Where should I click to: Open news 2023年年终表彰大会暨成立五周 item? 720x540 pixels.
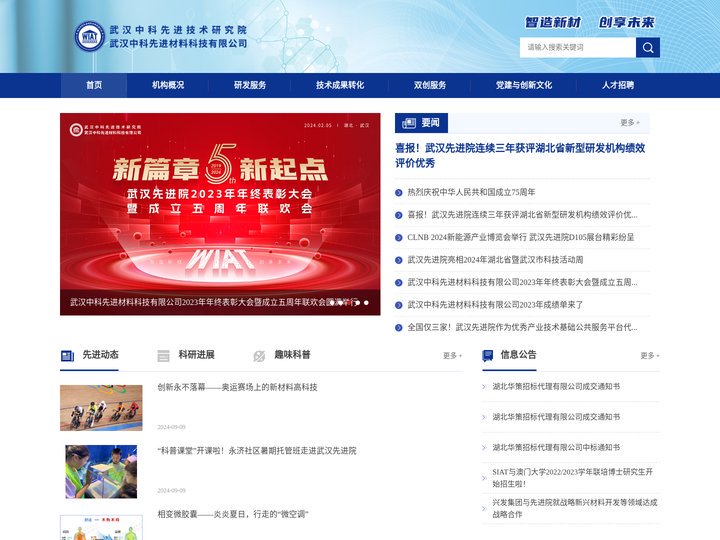[x=522, y=282]
